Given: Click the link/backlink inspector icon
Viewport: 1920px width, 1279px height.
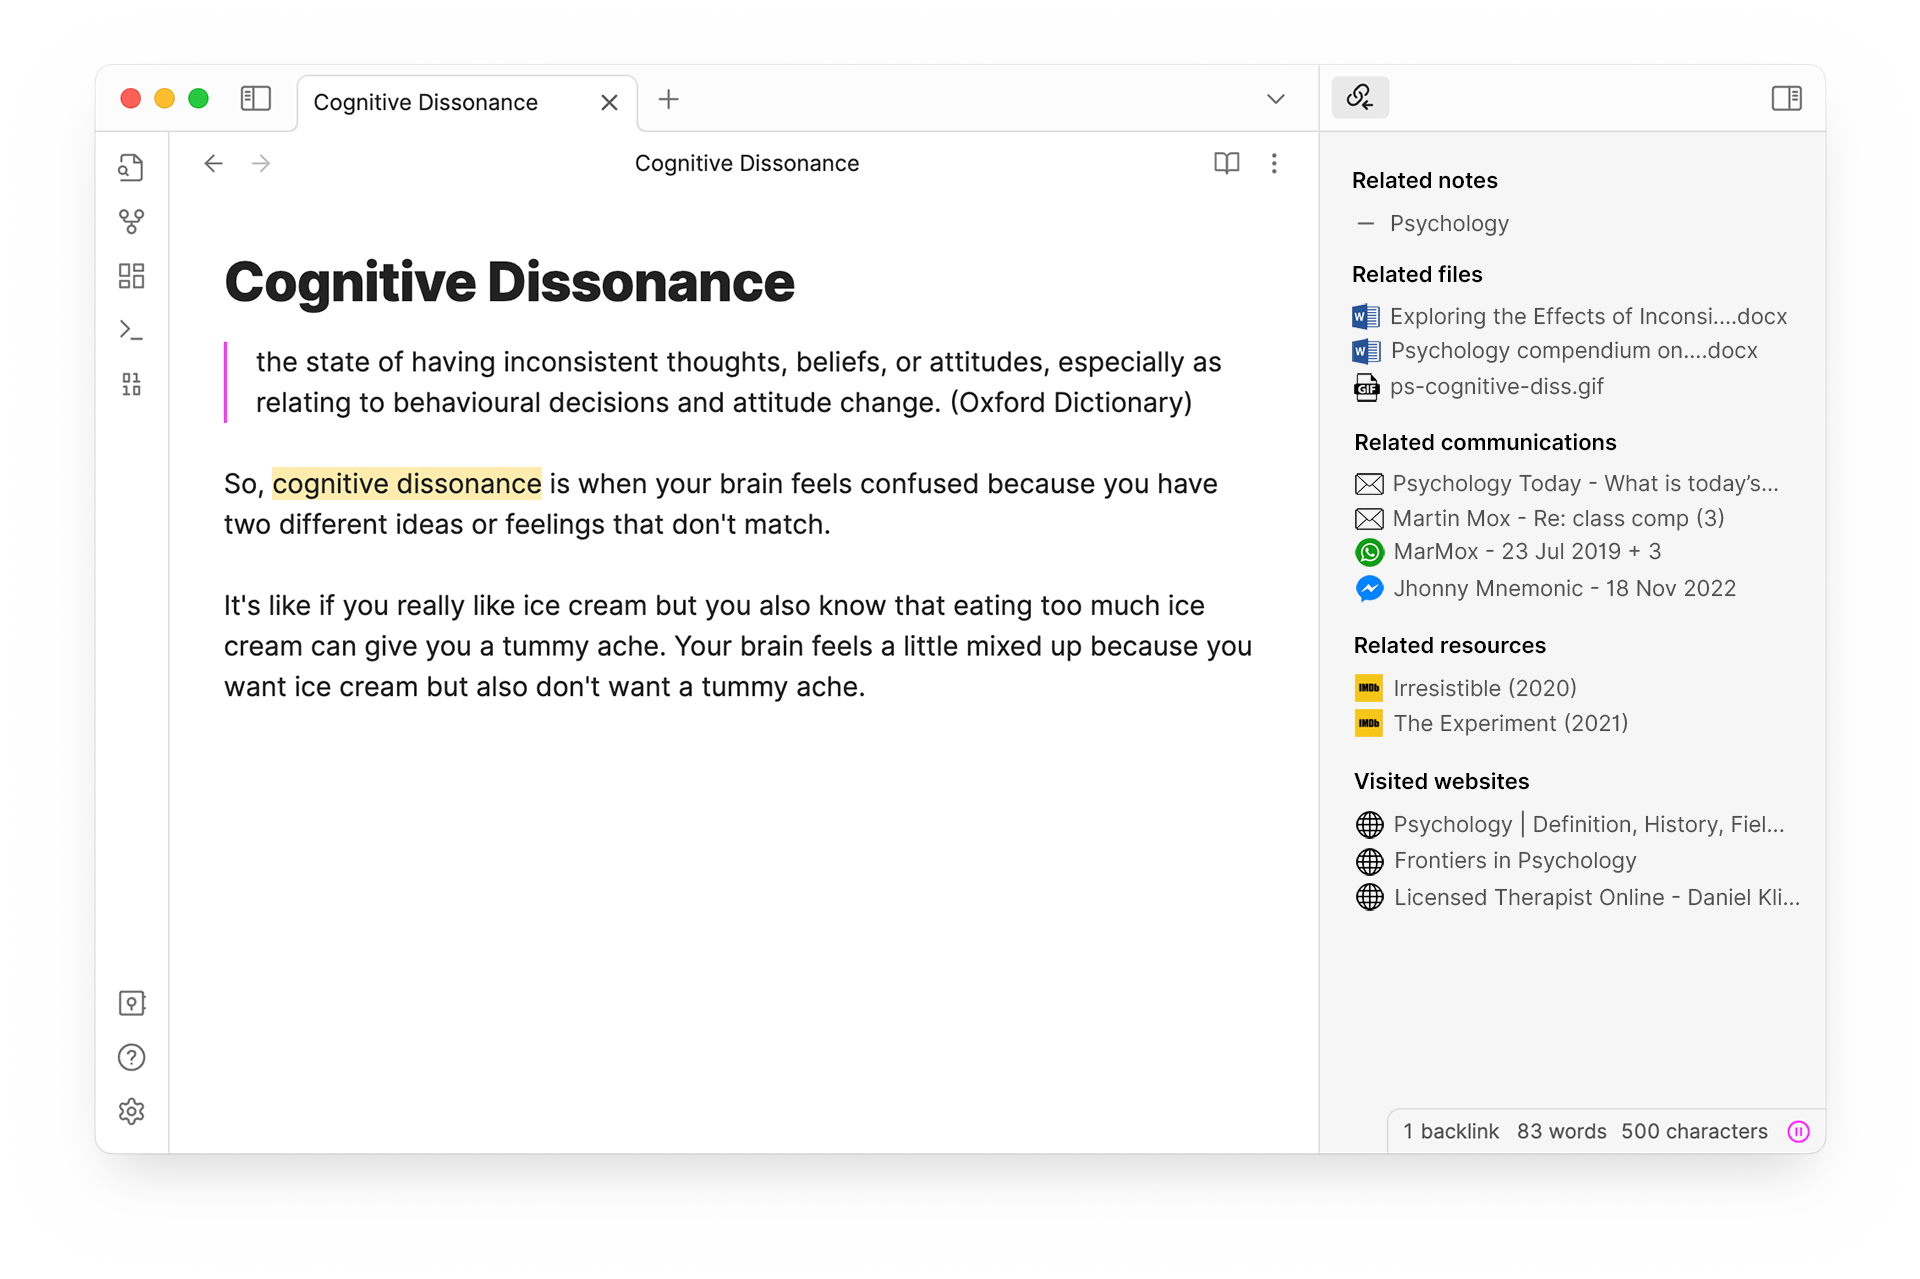Looking at the screenshot, I should (x=1360, y=97).
